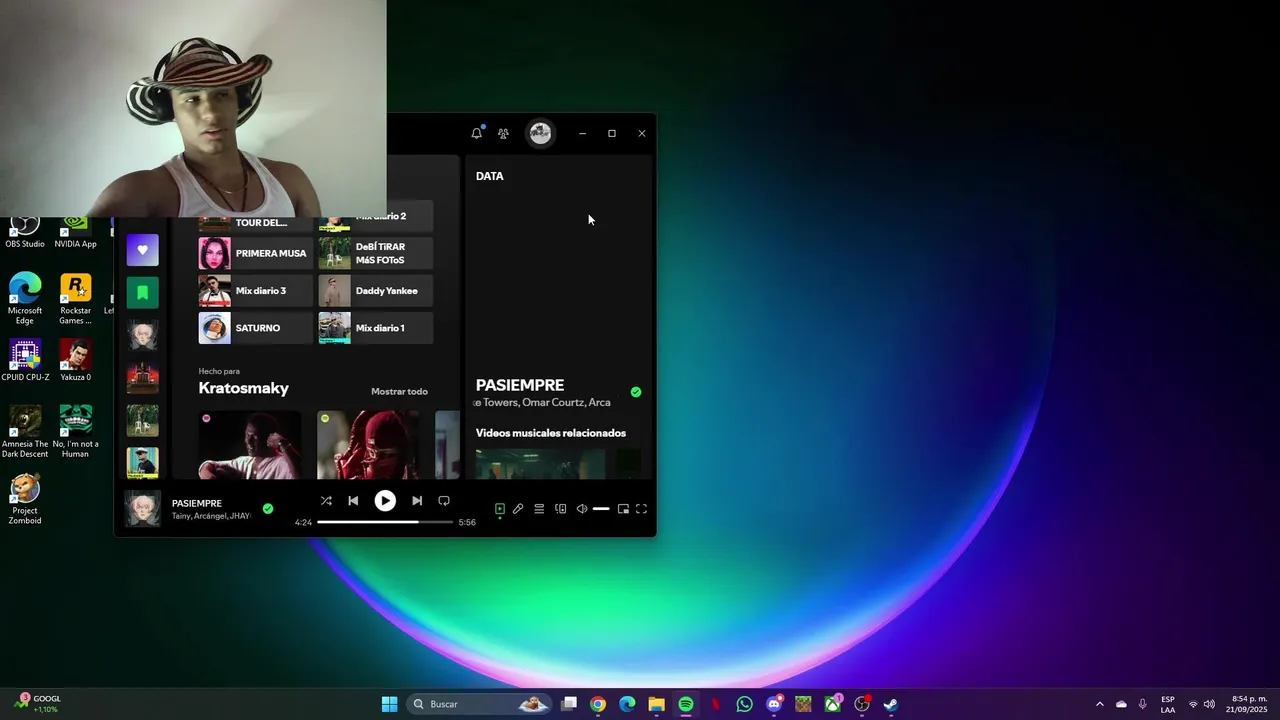Screen dimensions: 1280x720
Task: Open PRIMERA MUSA shortcut tile
Action: coord(255,253)
